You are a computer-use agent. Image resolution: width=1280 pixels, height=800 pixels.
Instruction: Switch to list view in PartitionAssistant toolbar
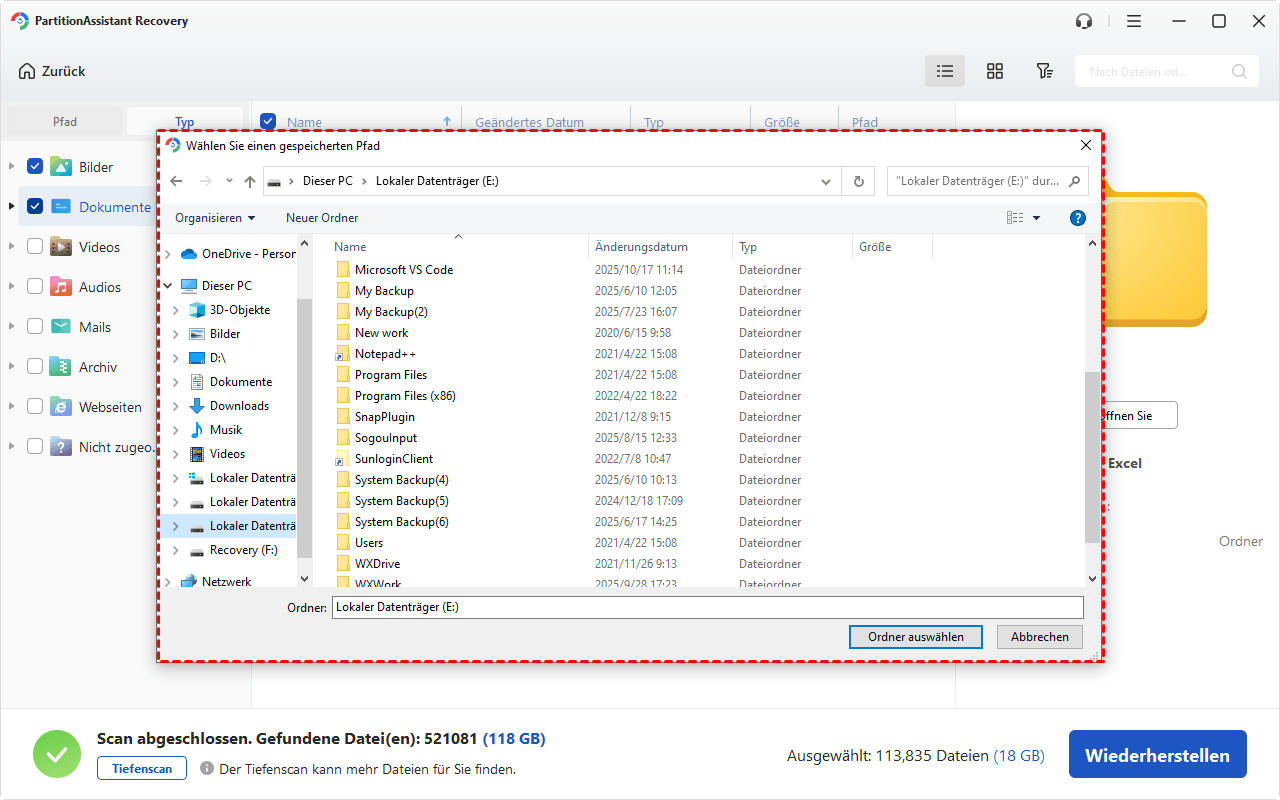945,71
